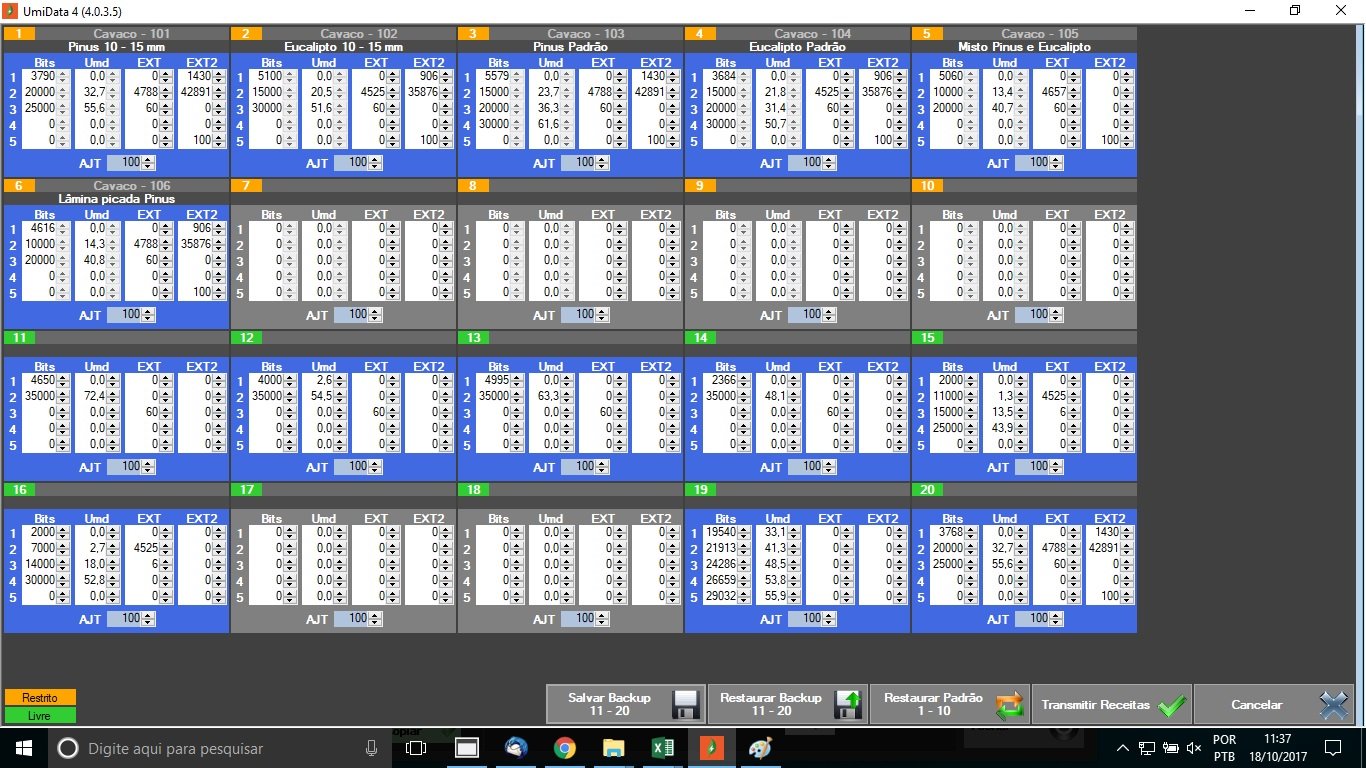Click Transmitir Receitas button
This screenshot has width=1366, height=768.
click(1111, 704)
